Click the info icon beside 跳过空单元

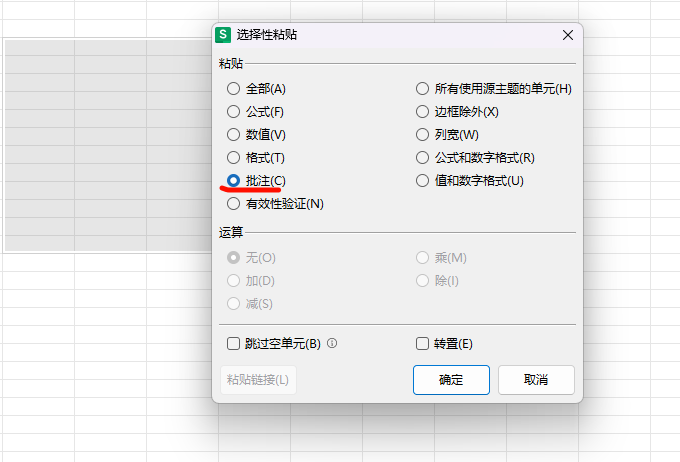click(332, 344)
